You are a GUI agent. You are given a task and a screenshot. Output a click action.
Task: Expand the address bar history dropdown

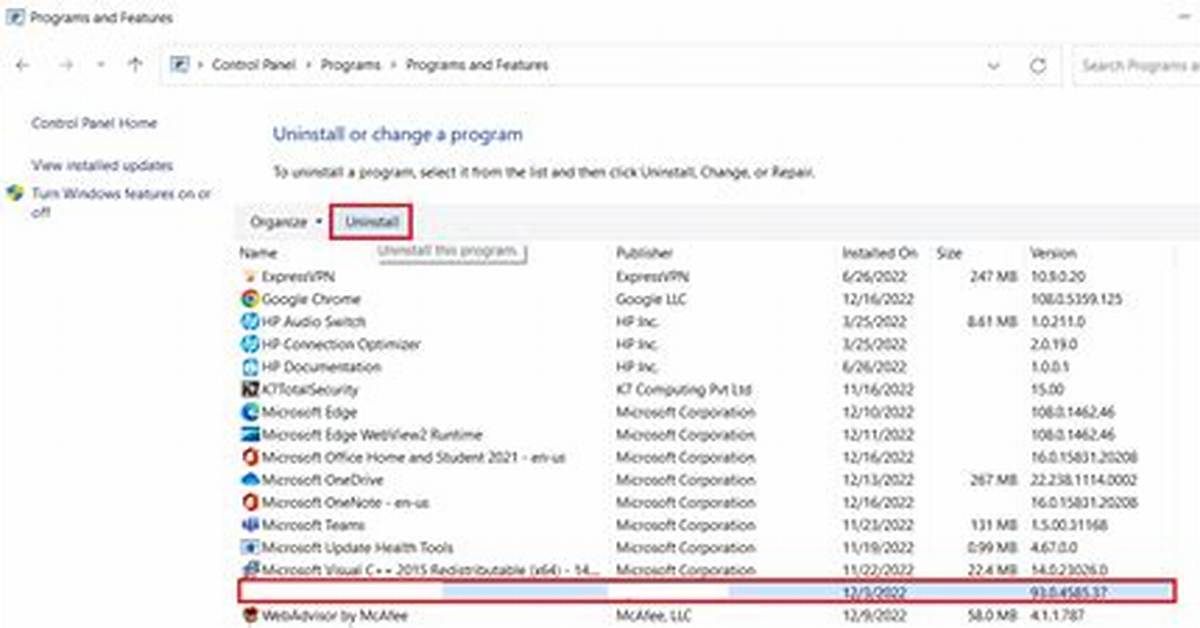click(994, 65)
